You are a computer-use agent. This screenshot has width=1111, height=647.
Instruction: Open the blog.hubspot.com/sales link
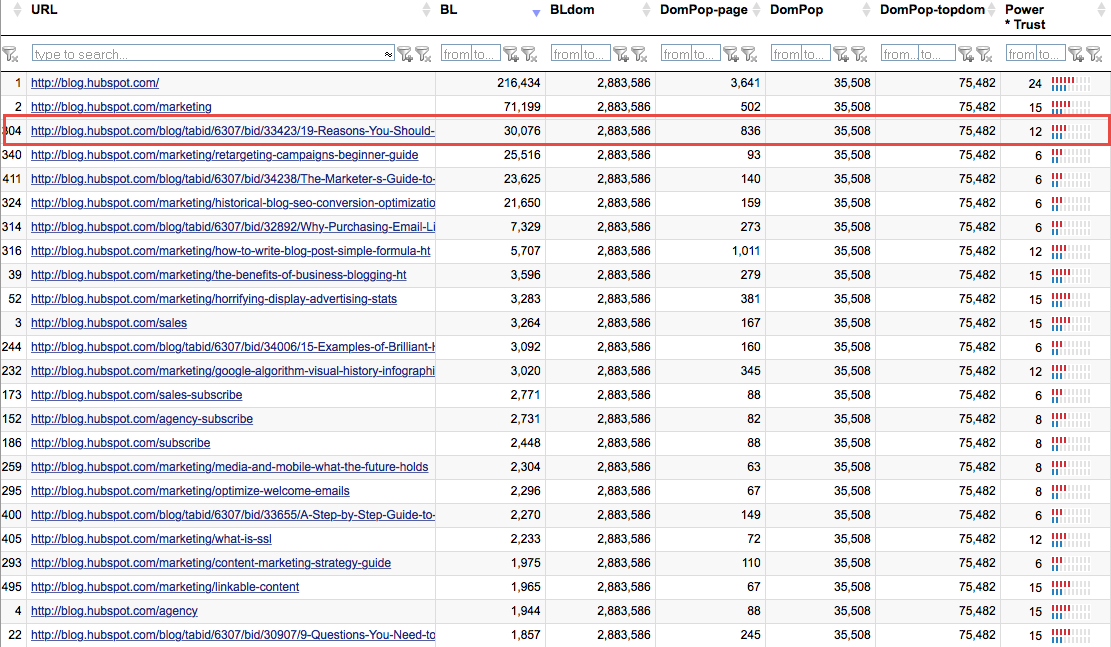(109, 323)
